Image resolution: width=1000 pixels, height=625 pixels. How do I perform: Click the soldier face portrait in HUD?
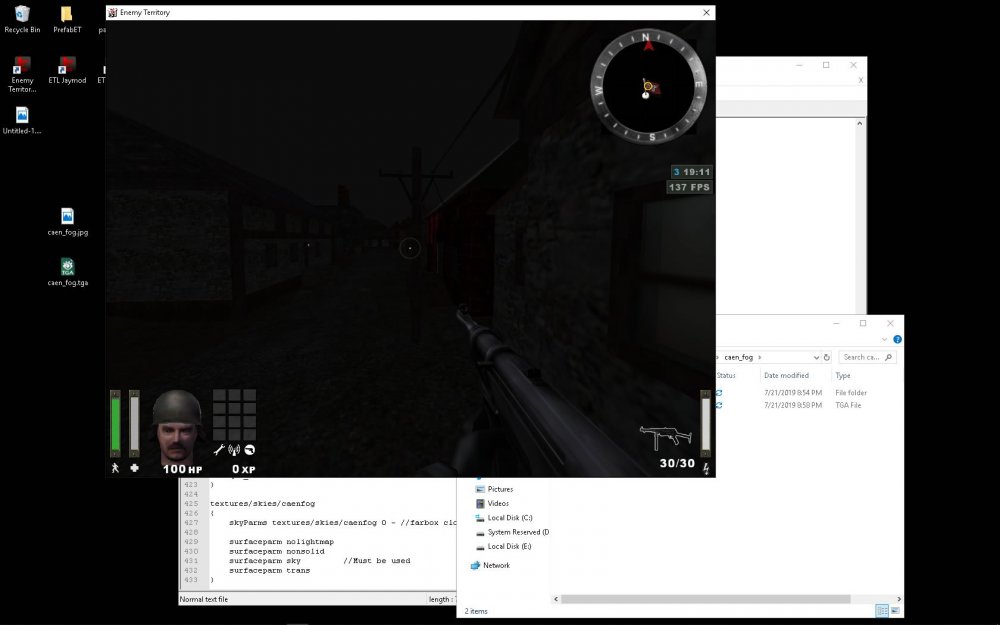point(177,427)
